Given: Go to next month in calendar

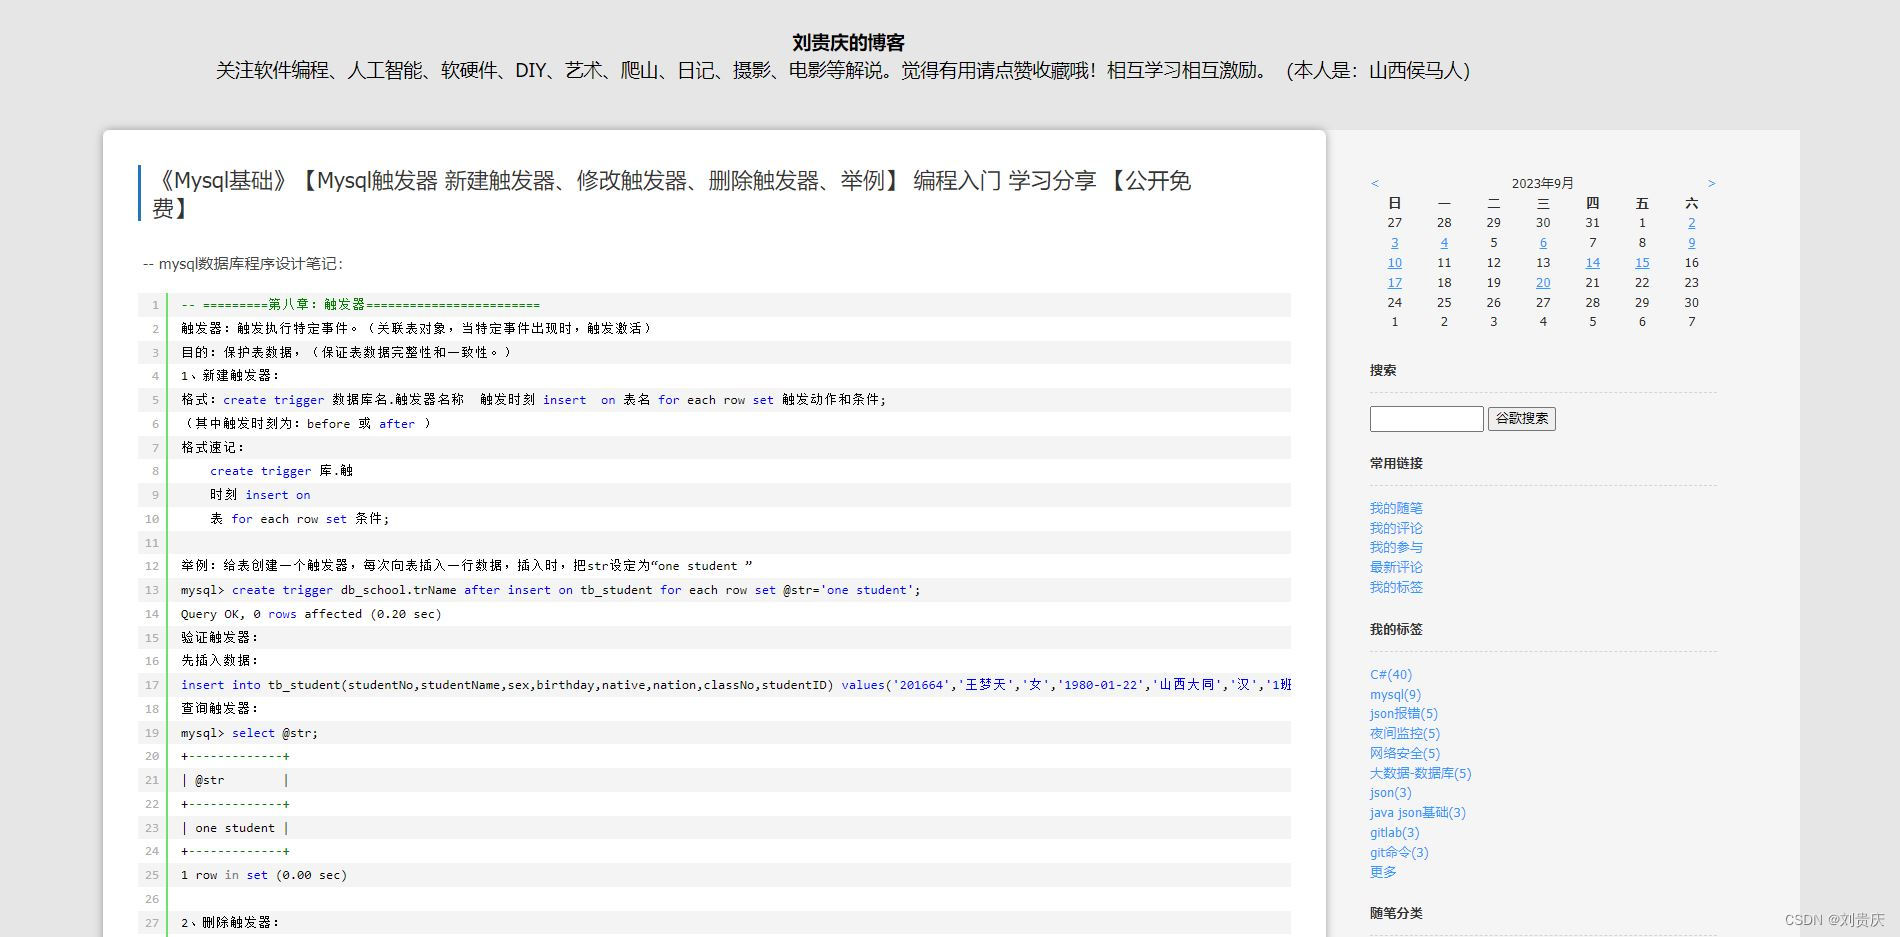Looking at the screenshot, I should [x=1711, y=183].
